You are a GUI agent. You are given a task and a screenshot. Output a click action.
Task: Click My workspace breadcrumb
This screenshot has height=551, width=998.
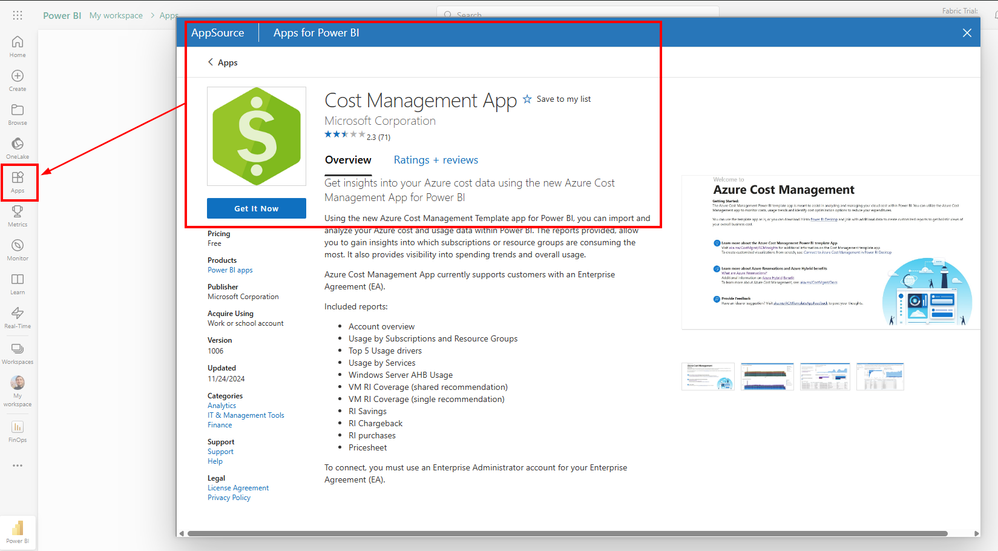116,15
